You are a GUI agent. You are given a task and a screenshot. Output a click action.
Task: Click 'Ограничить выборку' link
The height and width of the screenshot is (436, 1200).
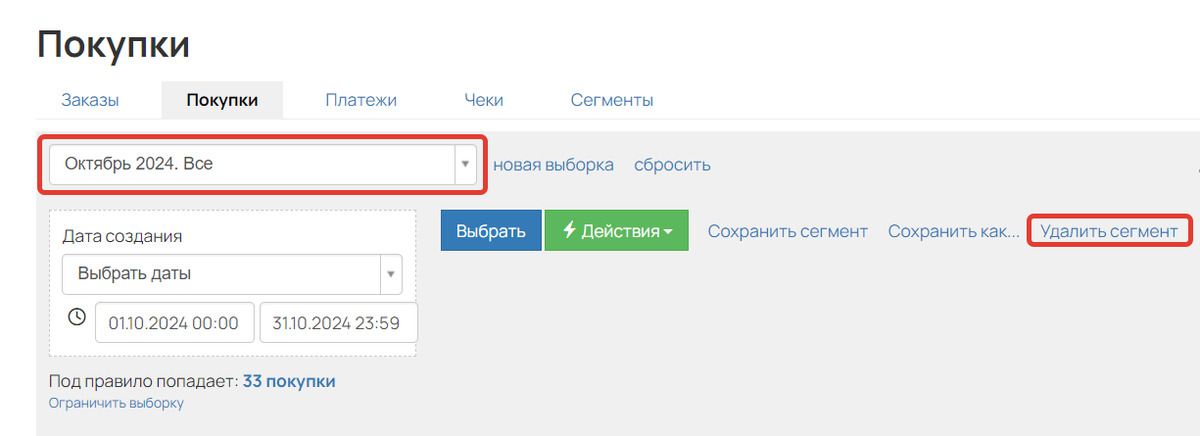coord(116,403)
